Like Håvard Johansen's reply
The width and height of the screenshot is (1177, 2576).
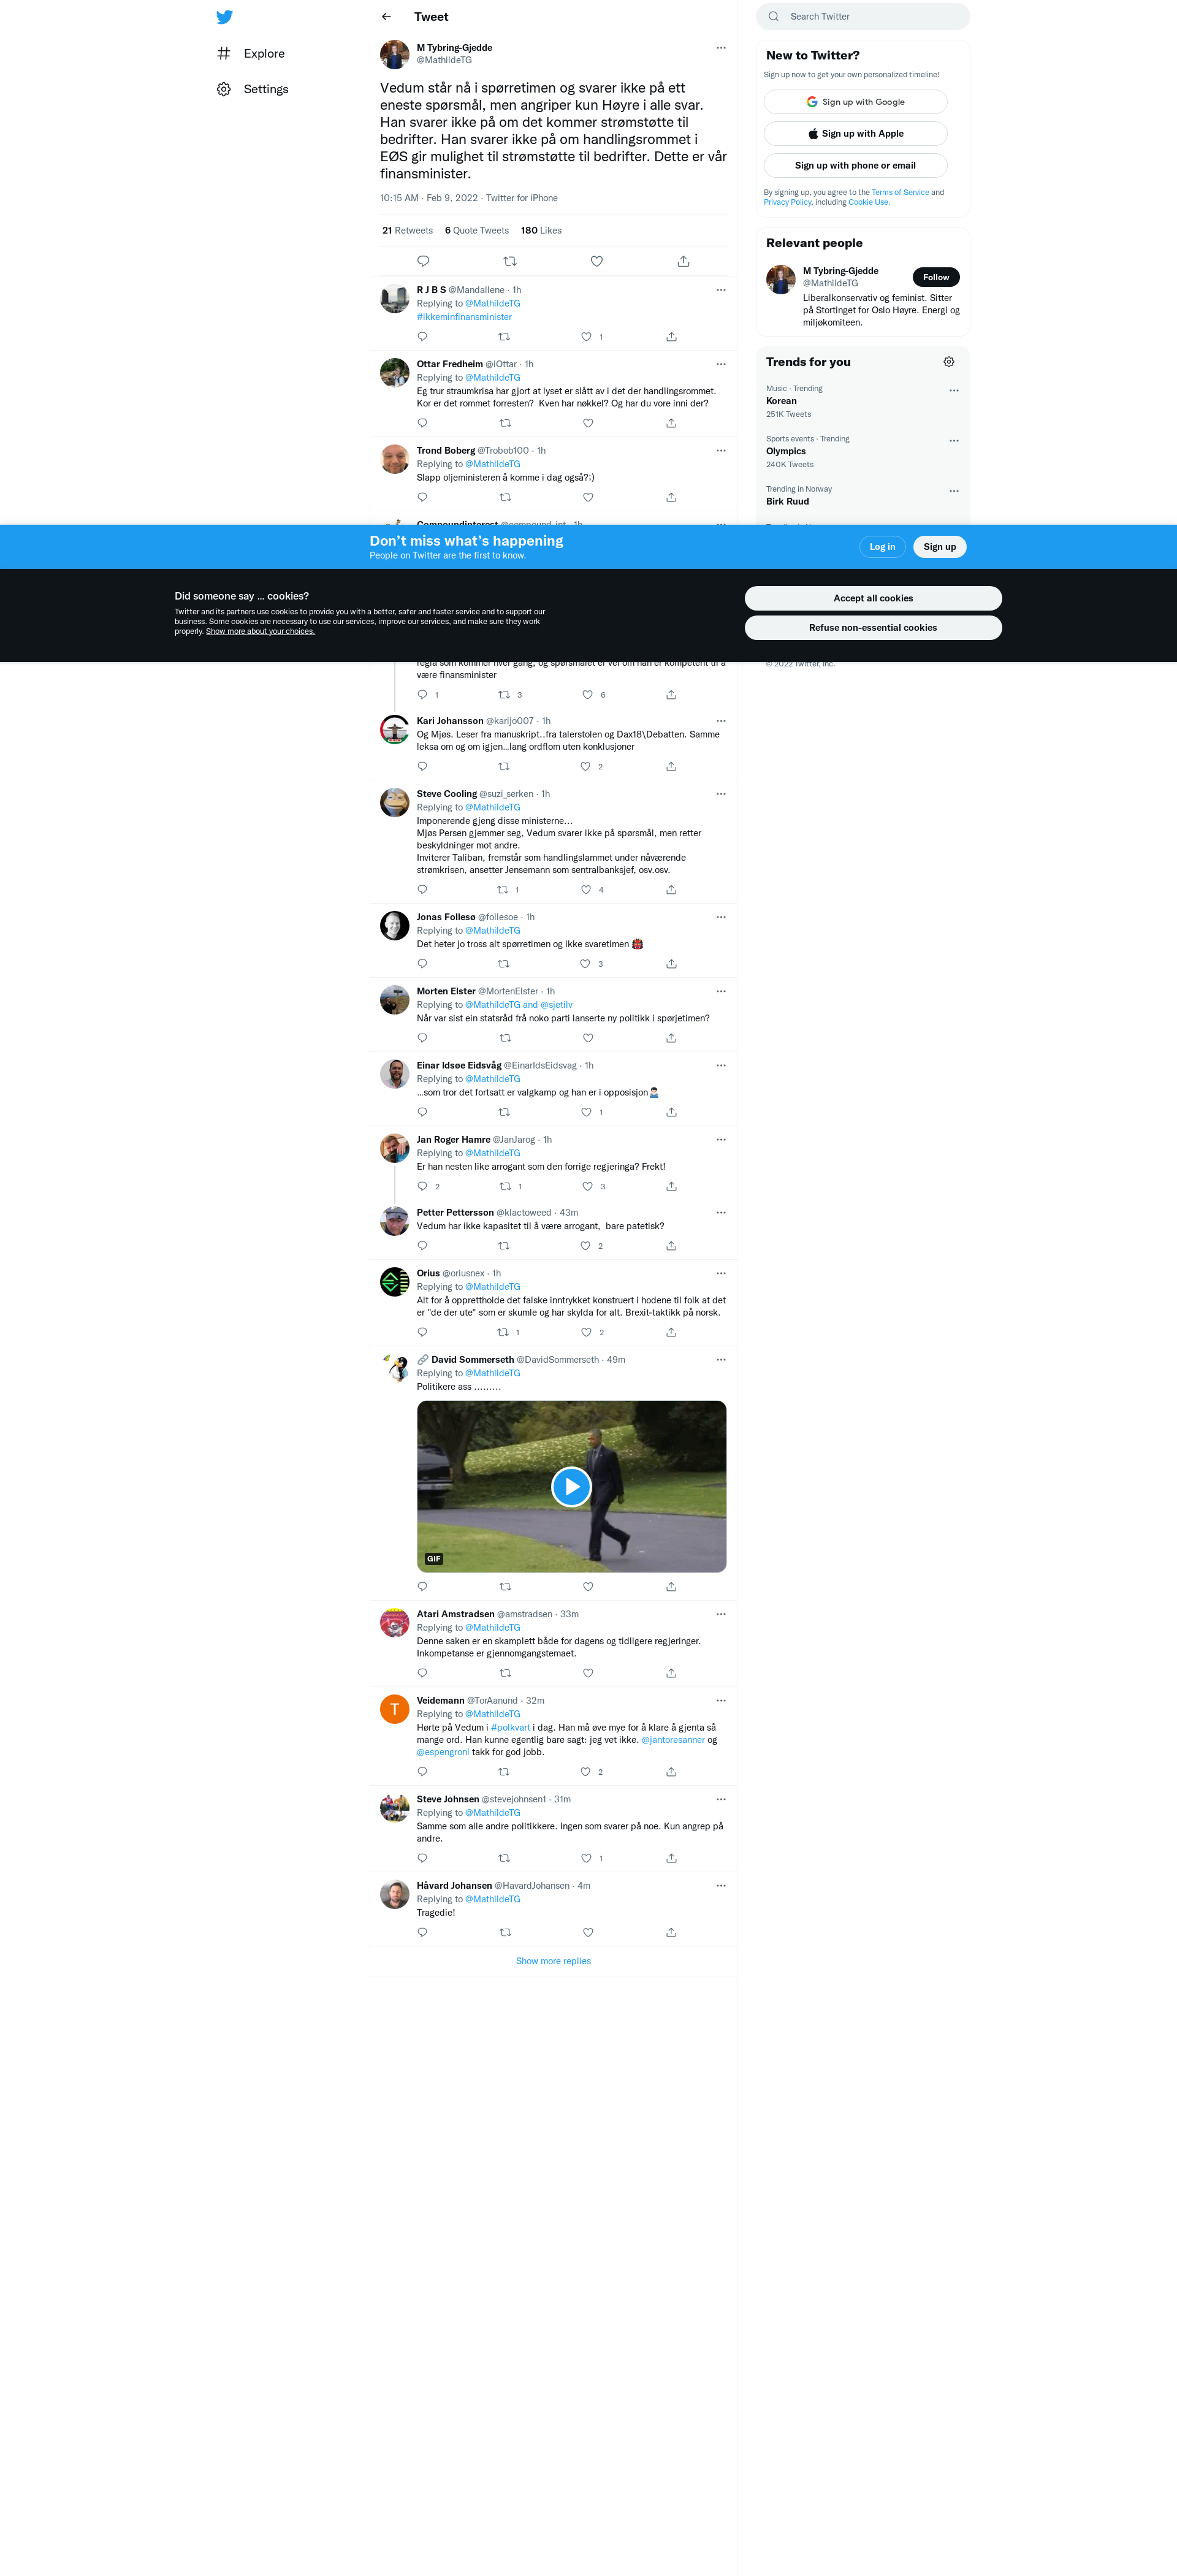(x=588, y=1932)
